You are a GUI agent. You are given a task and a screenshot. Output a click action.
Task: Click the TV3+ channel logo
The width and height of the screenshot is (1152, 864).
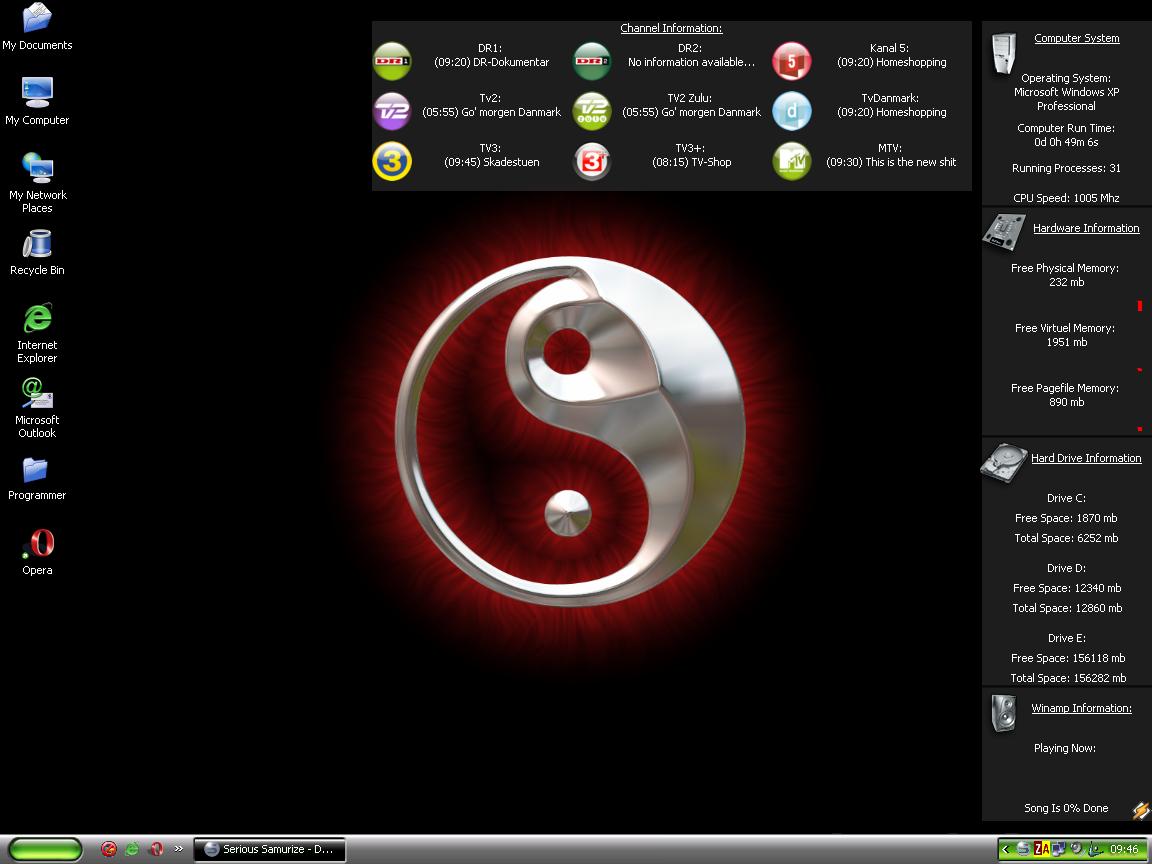pyautogui.click(x=592, y=161)
